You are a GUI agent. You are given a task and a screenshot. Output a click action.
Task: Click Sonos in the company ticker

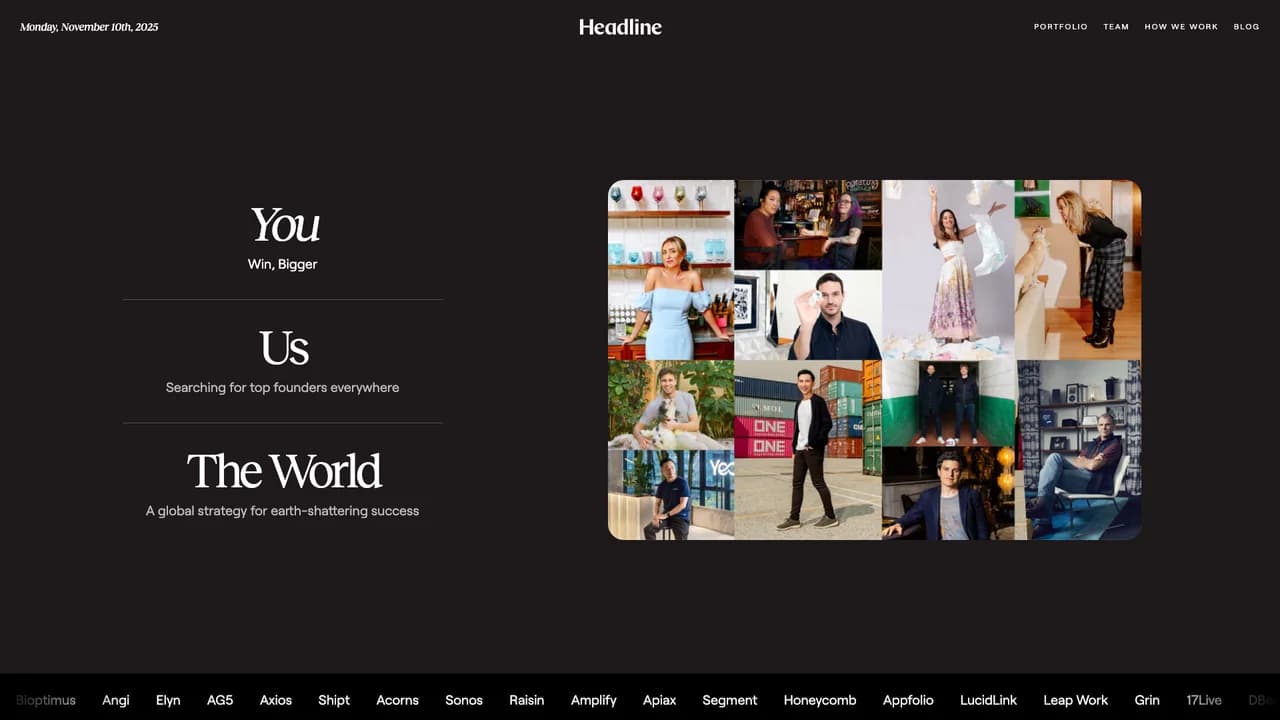464,700
